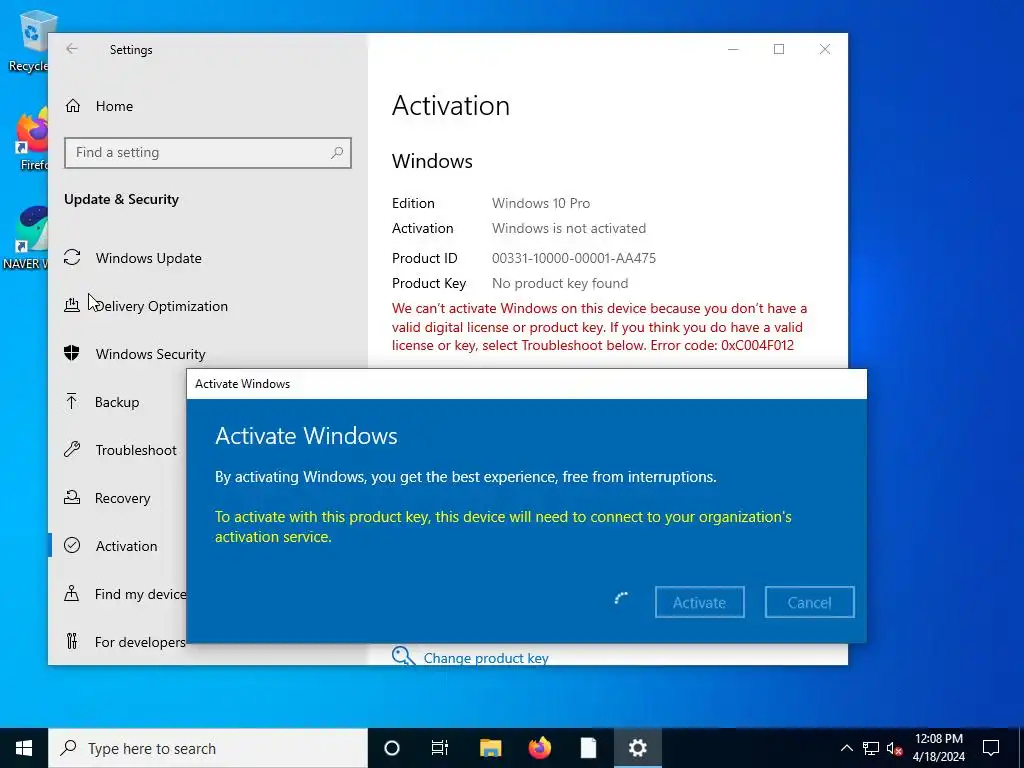Select Recovery in the sidebar

tap(122, 498)
